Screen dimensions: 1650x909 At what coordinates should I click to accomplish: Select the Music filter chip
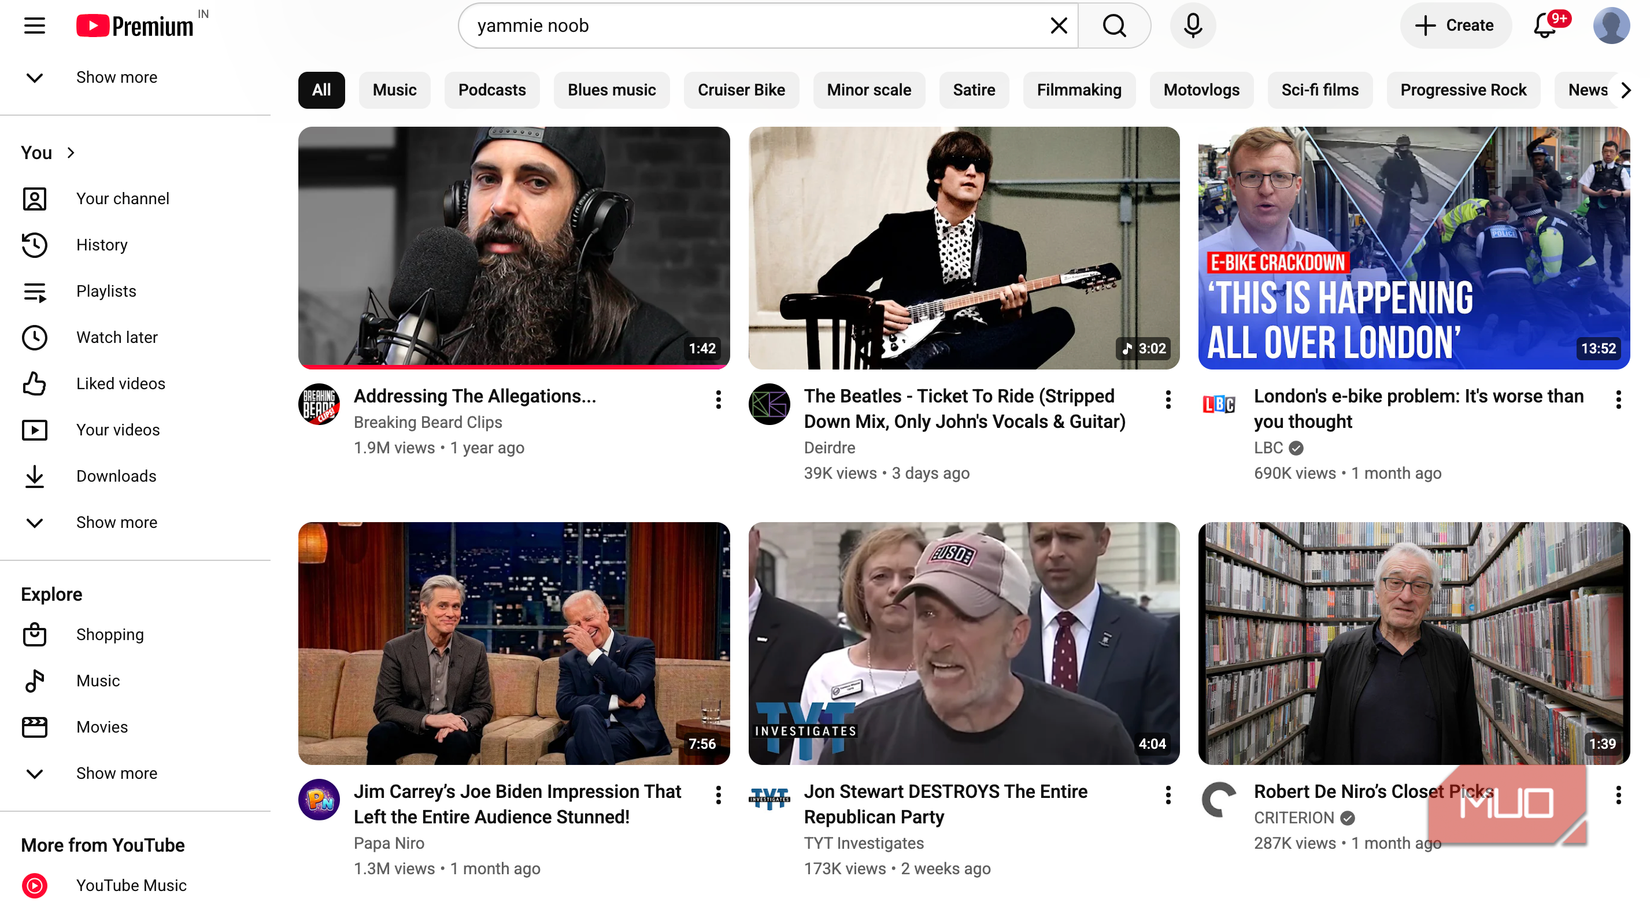pyautogui.click(x=395, y=90)
